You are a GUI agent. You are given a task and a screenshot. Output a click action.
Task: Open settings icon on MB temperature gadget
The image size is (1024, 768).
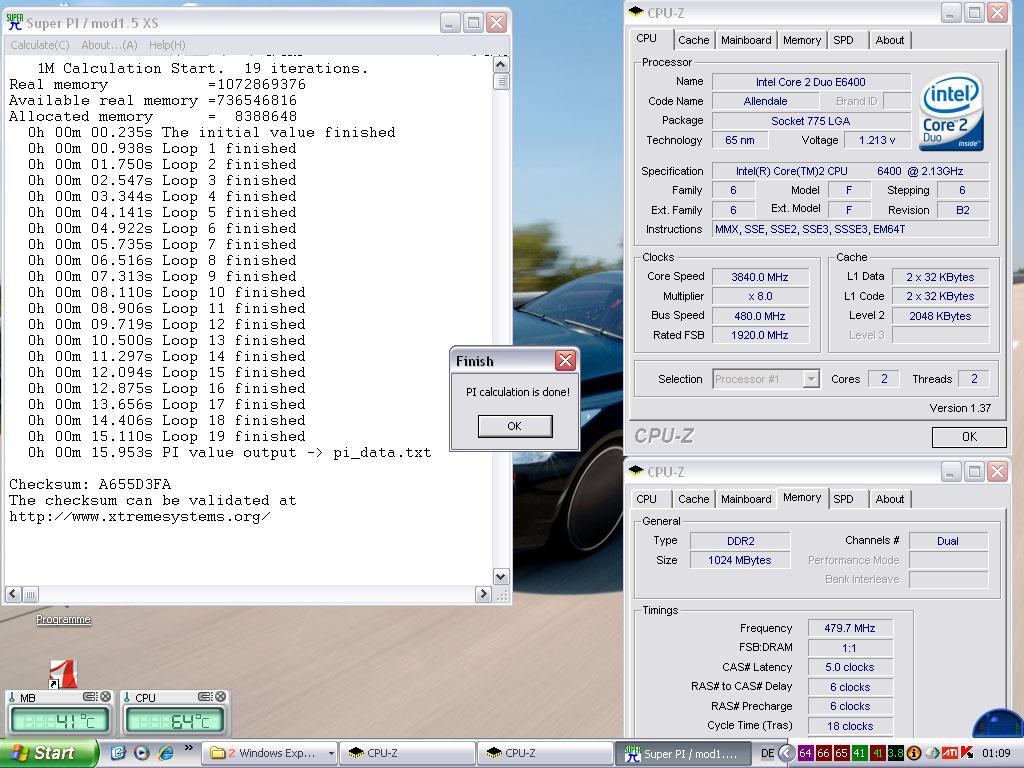[90, 697]
